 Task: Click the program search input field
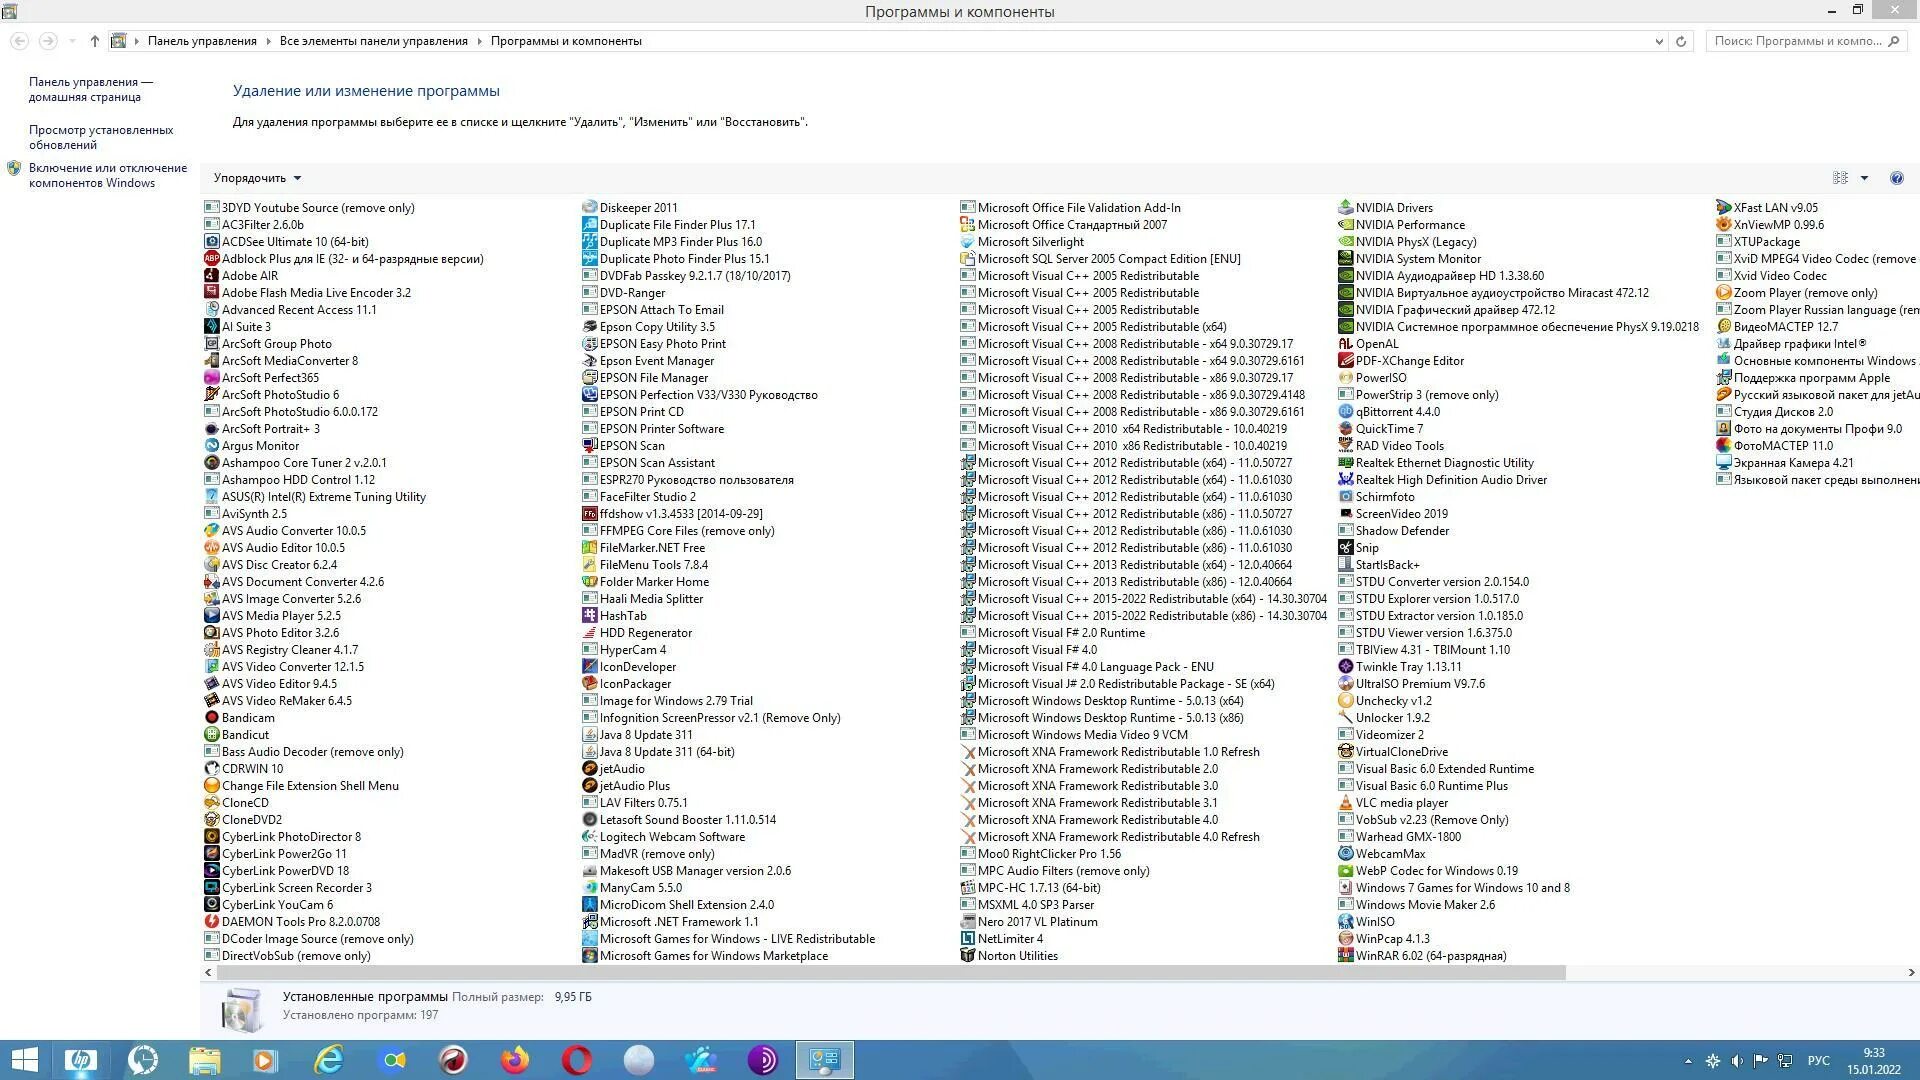[1797, 41]
